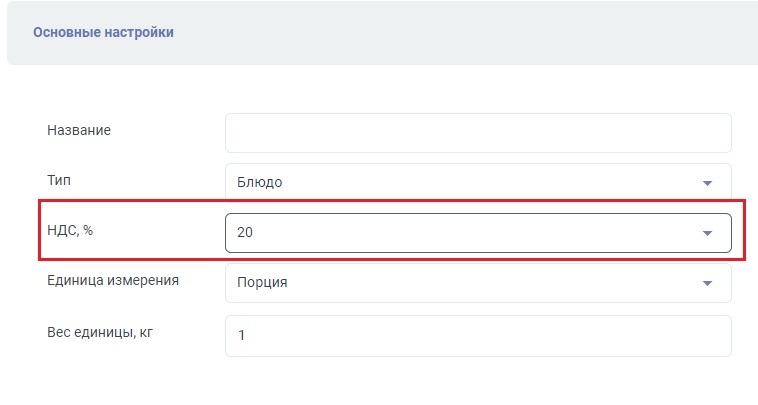Select the Блюдо value in Тип field
This screenshot has width=758, height=405.
coord(260,183)
